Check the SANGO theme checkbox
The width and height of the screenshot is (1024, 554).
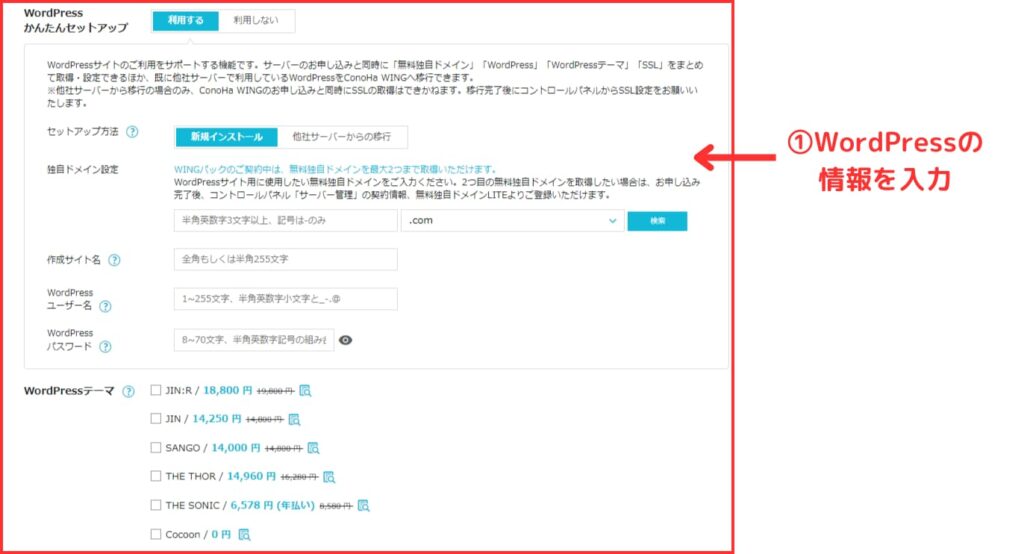[155, 448]
